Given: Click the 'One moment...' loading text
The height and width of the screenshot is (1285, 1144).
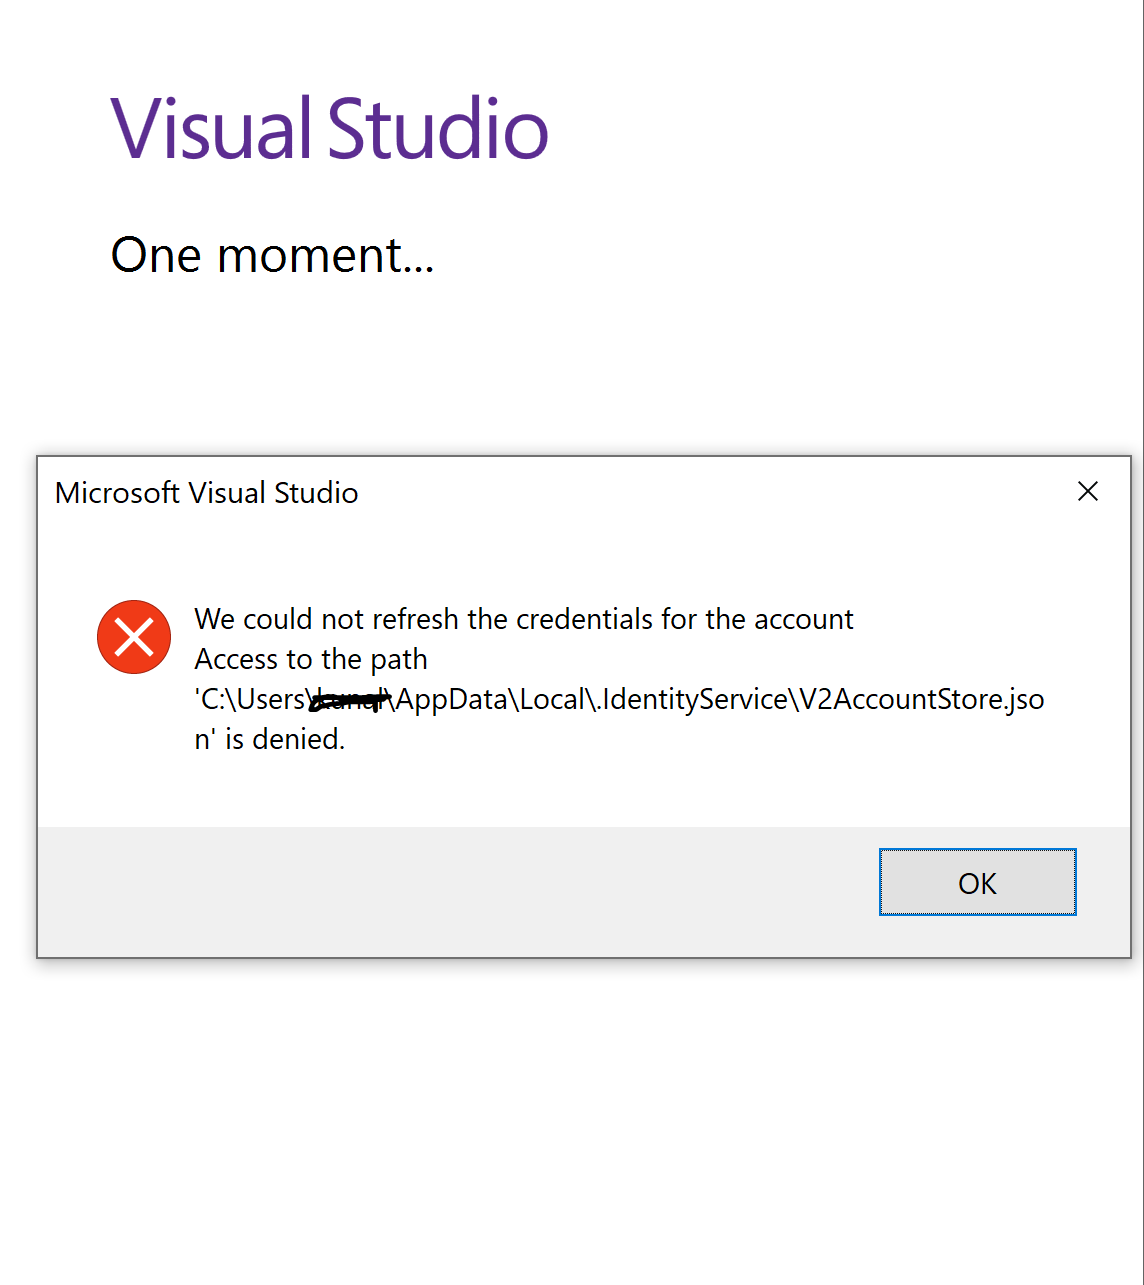Looking at the screenshot, I should (272, 255).
